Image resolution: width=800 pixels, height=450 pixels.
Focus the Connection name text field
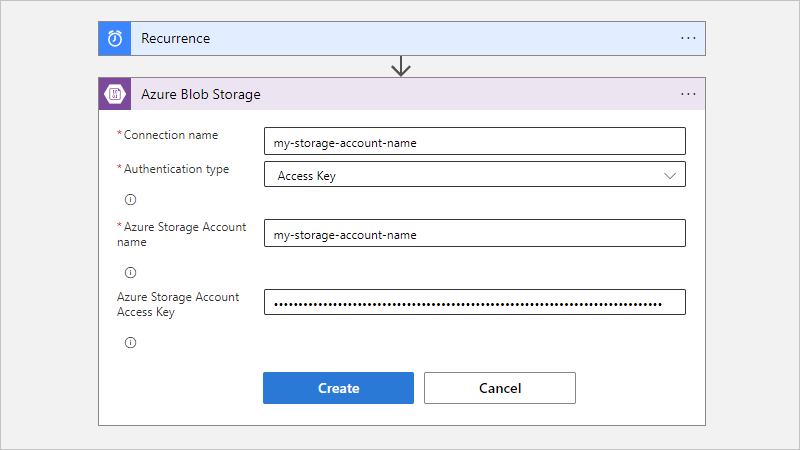[x=475, y=142]
